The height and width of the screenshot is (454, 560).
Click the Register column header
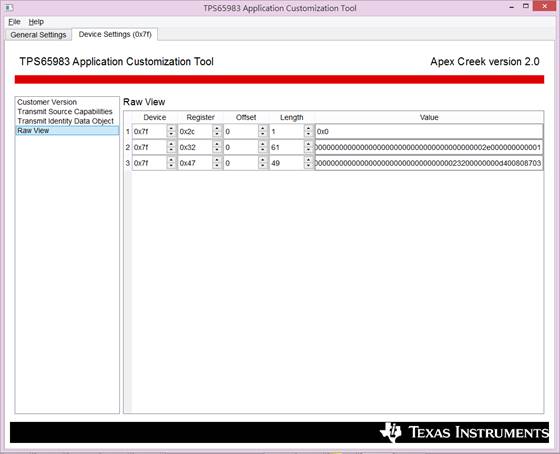(200, 117)
